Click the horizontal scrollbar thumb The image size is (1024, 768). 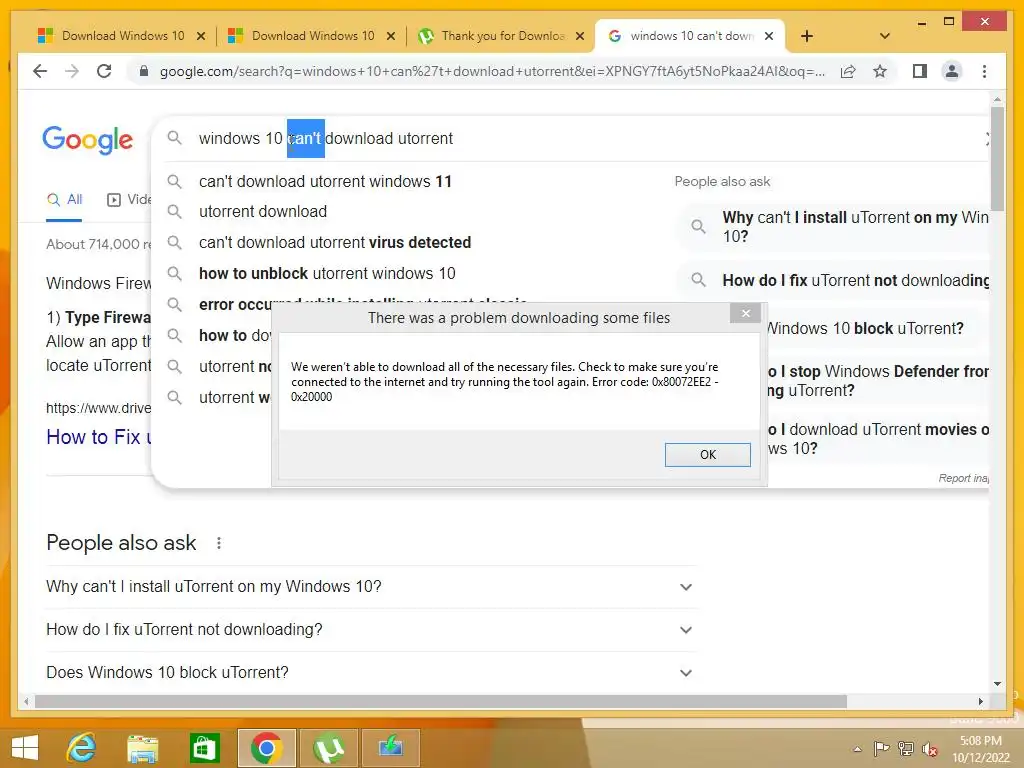coord(441,701)
